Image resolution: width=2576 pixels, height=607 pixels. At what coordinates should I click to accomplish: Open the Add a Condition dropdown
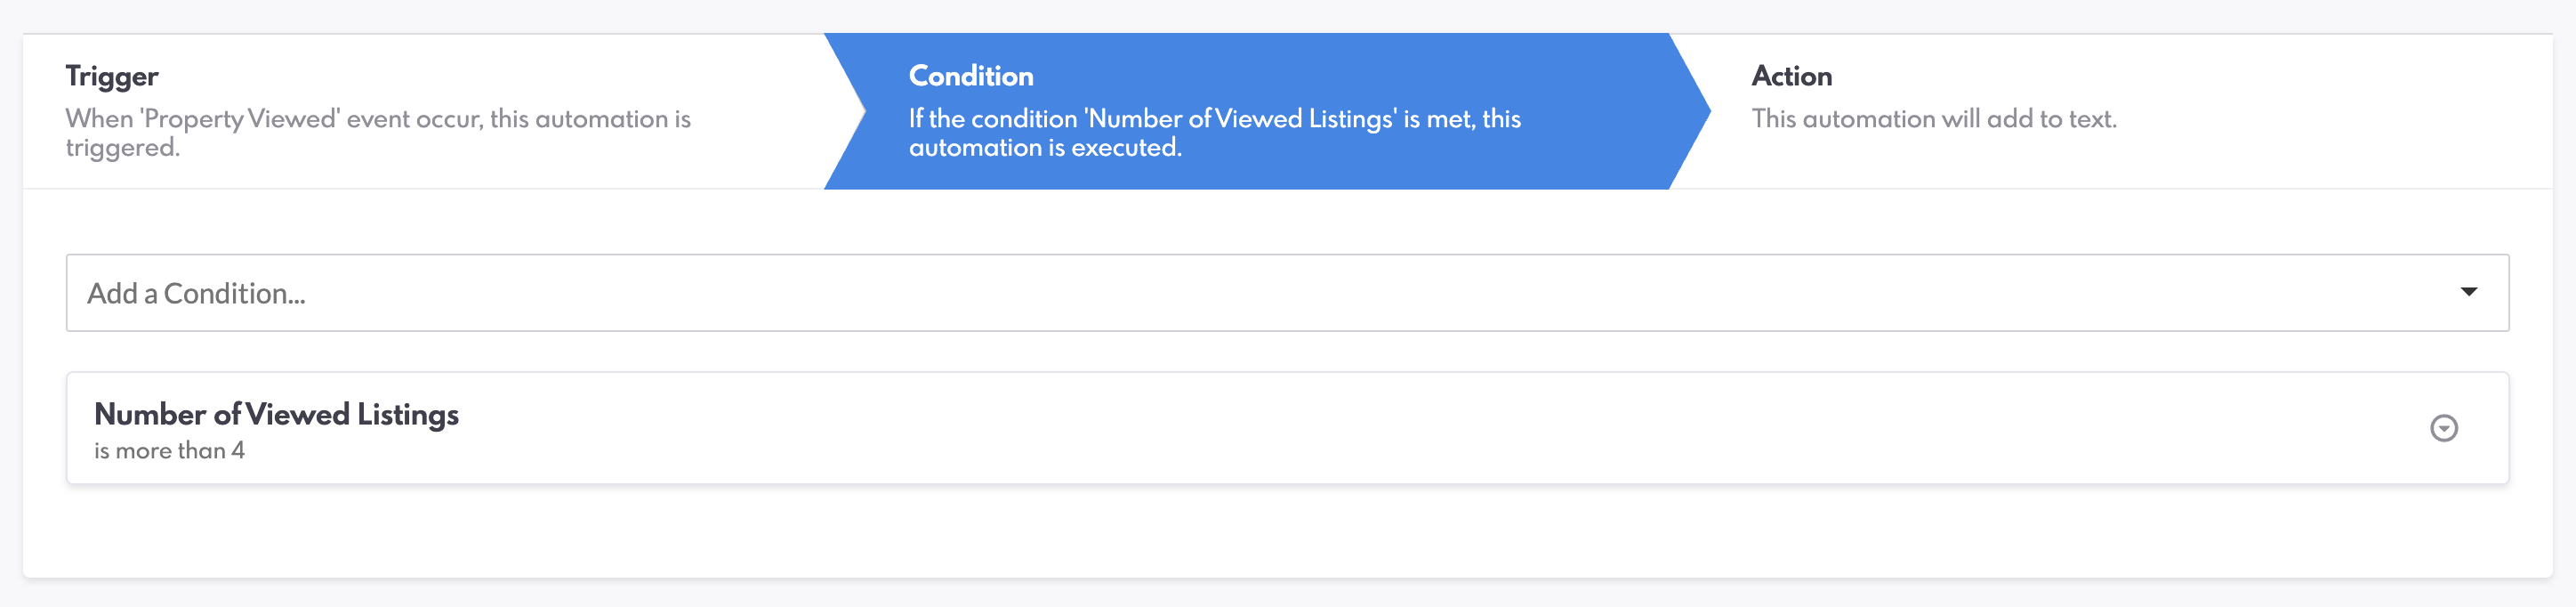[1286, 293]
